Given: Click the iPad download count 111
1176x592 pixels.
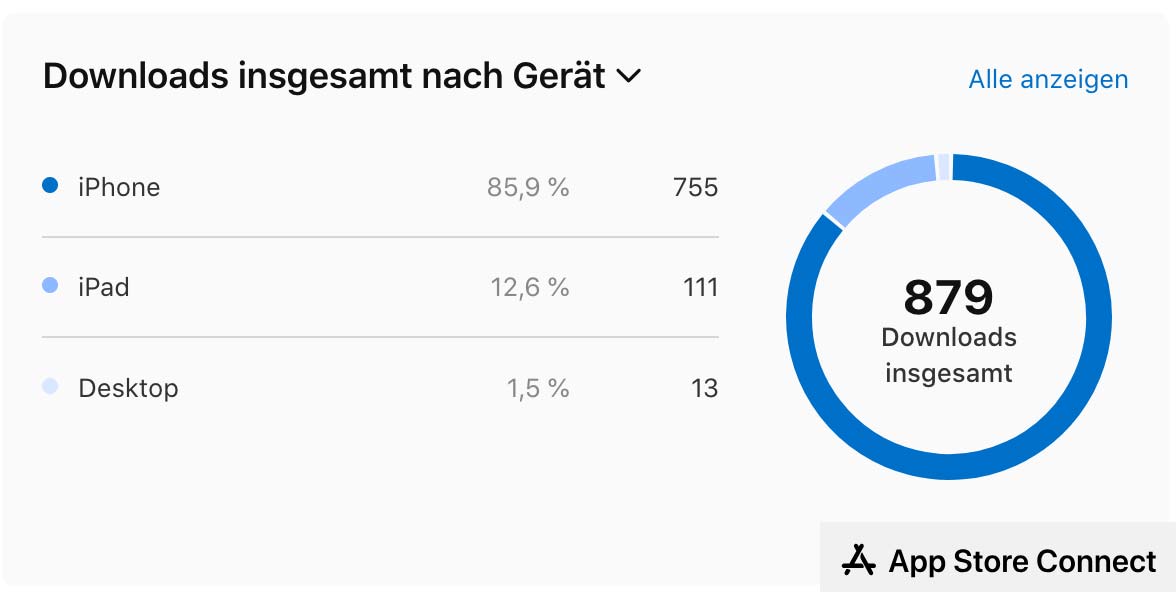Looking at the screenshot, I should click(700, 288).
